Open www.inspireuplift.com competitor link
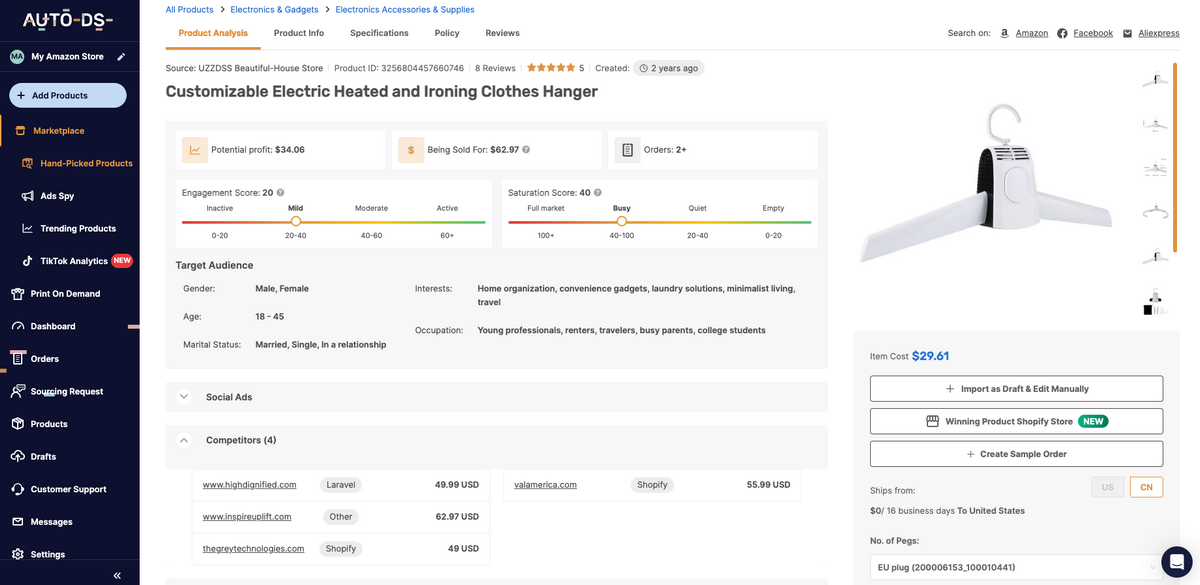This screenshot has height=585, width=1200. [x=247, y=517]
